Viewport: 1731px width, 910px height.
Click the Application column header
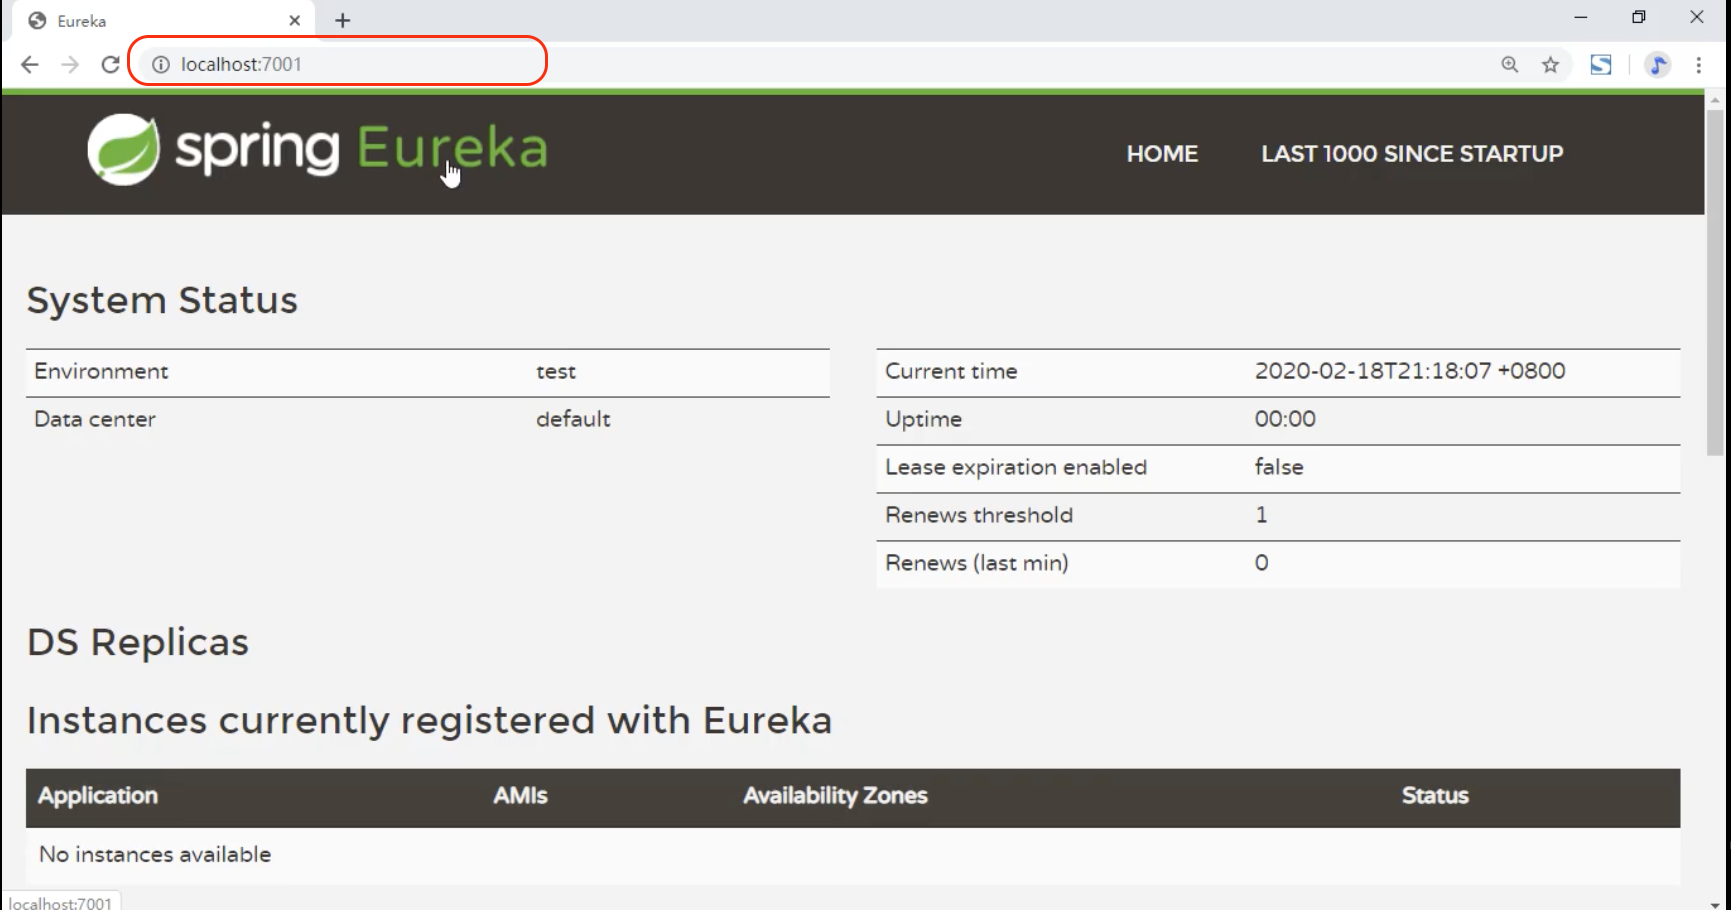click(x=97, y=796)
